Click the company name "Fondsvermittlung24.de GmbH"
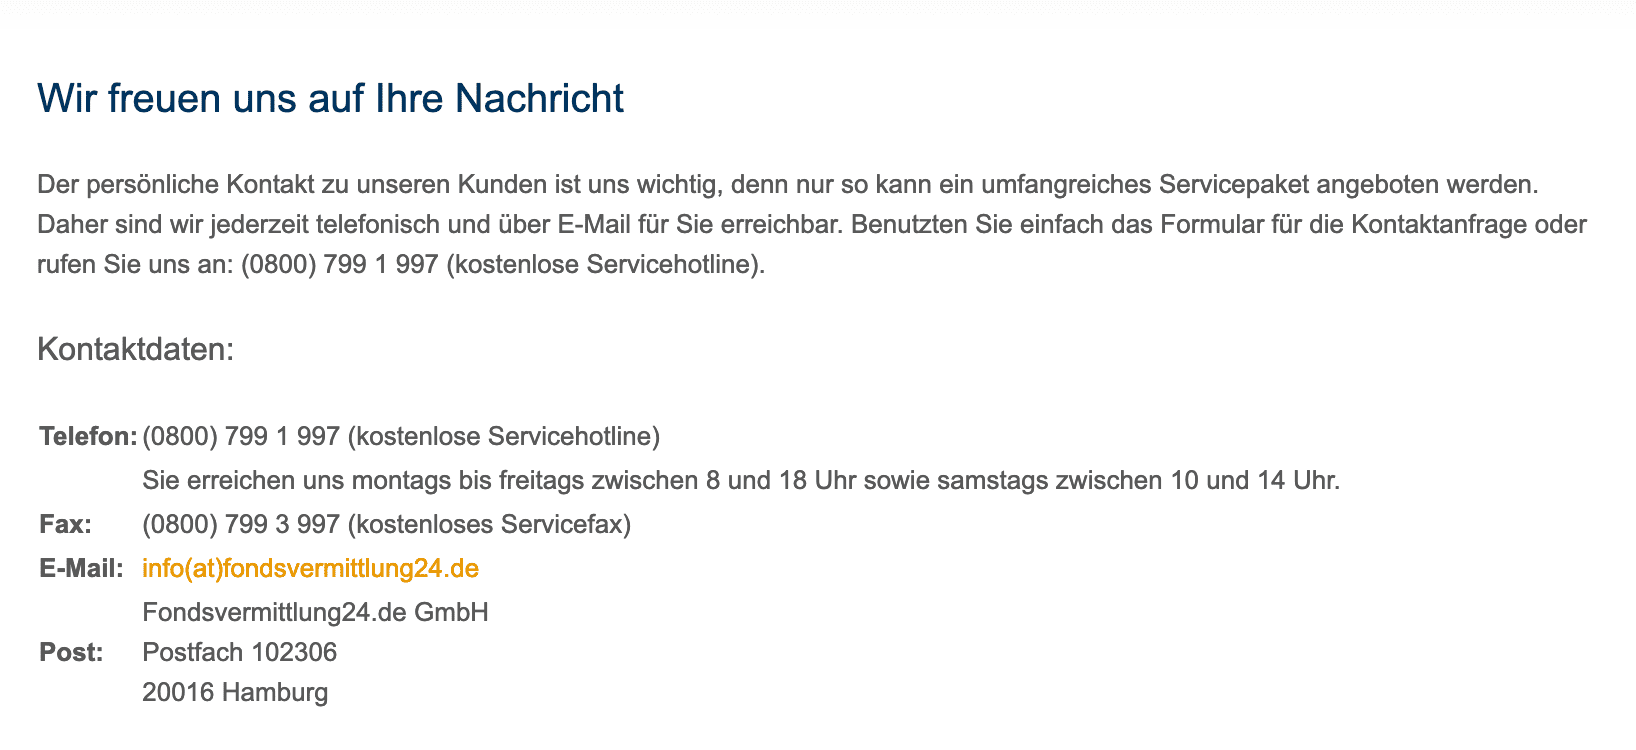Viewport: 1636px width, 750px height. tap(315, 612)
